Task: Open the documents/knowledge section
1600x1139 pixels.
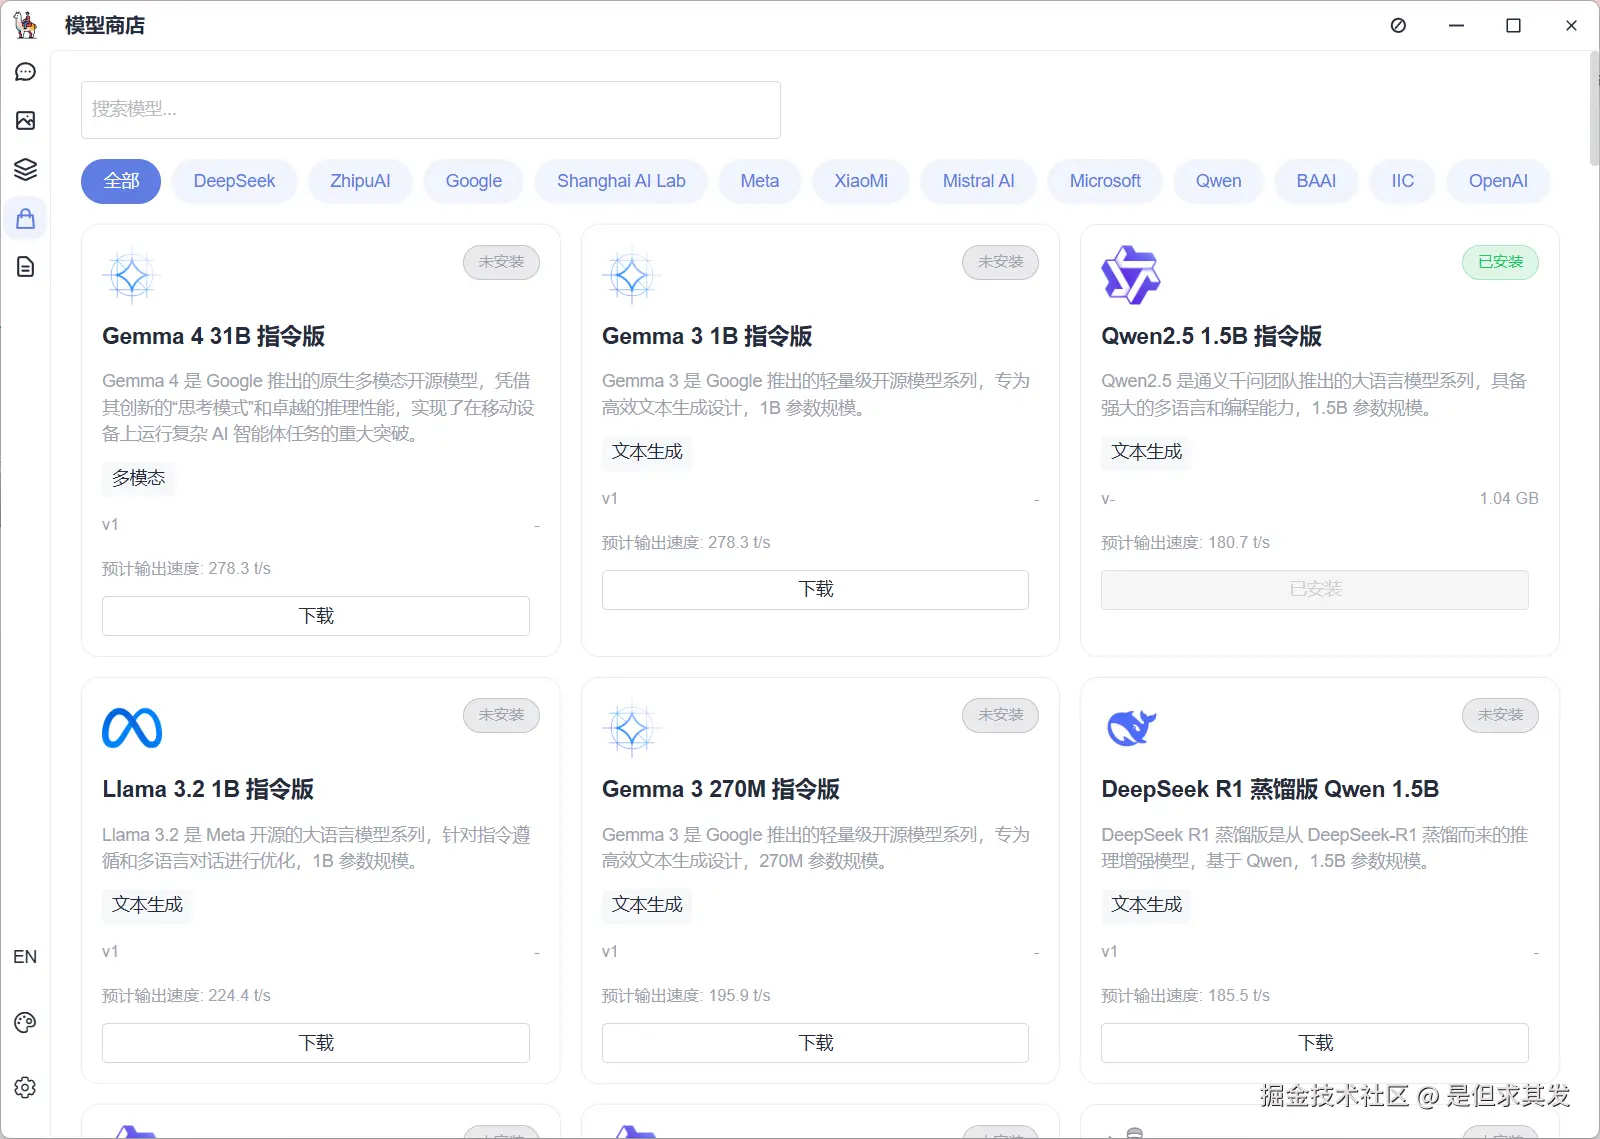Action: pos(25,267)
